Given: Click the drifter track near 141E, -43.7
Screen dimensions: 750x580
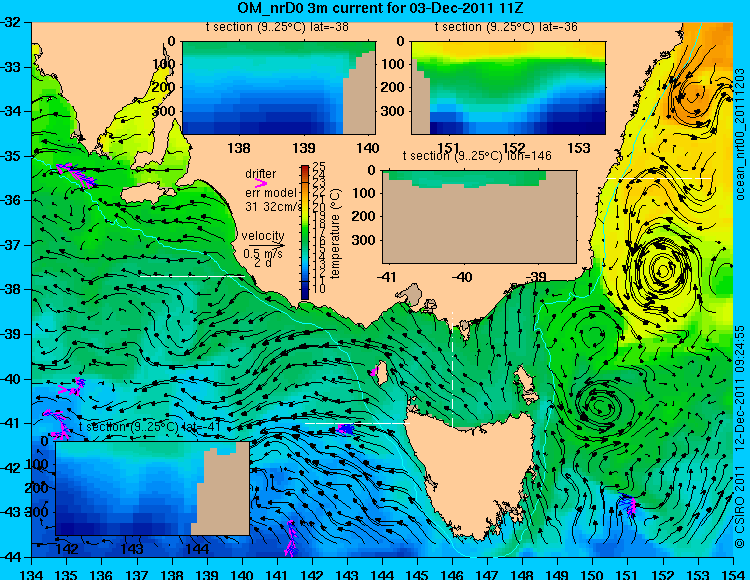Looking at the screenshot, I should [290, 539].
